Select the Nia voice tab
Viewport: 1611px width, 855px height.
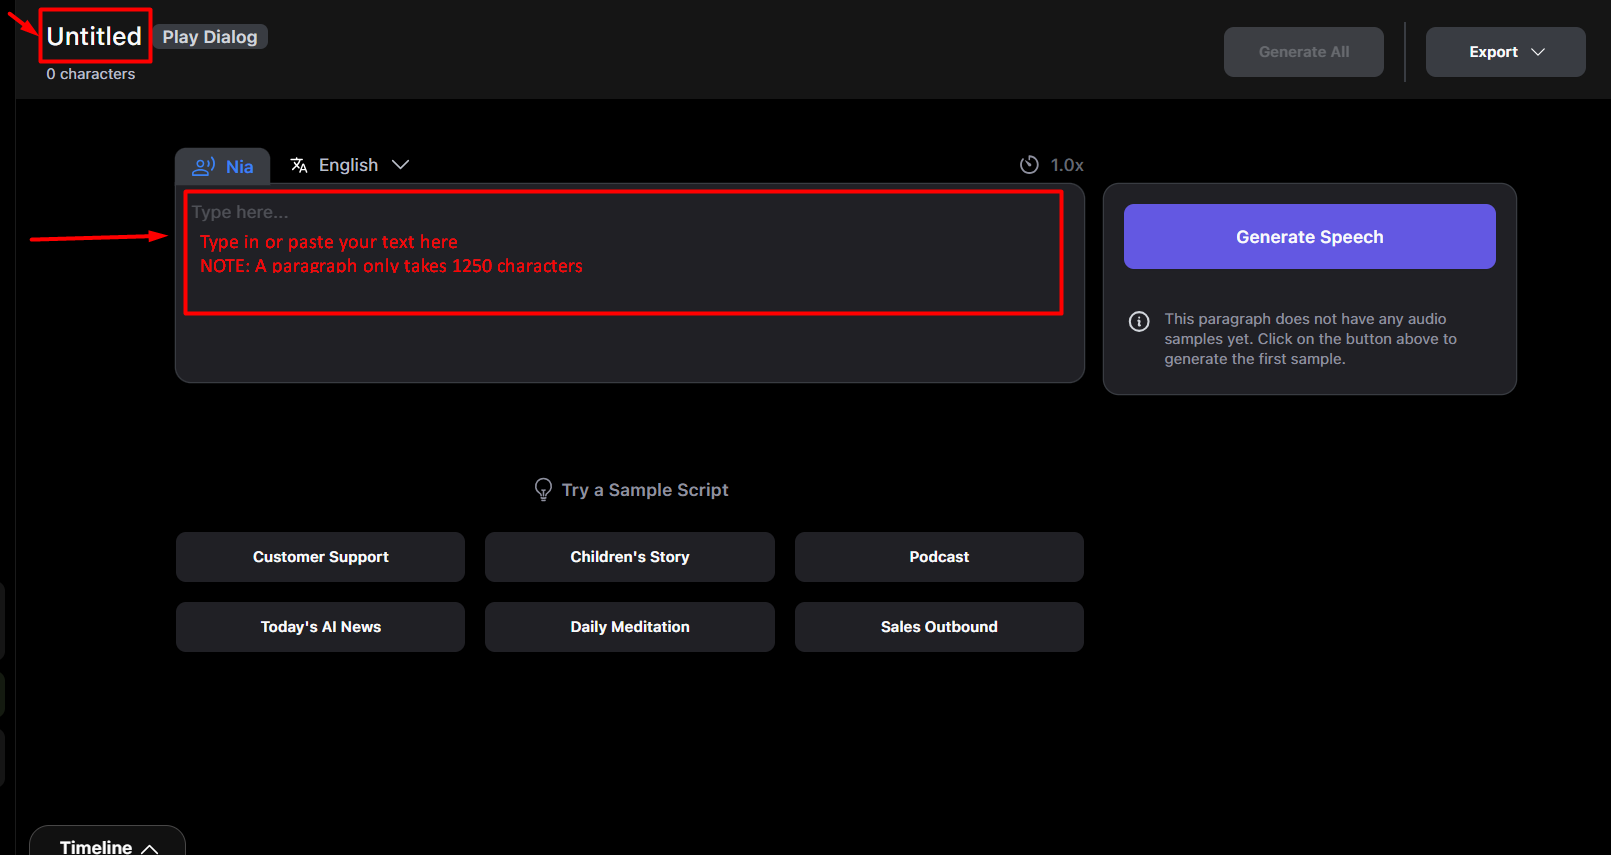pyautogui.click(x=223, y=166)
